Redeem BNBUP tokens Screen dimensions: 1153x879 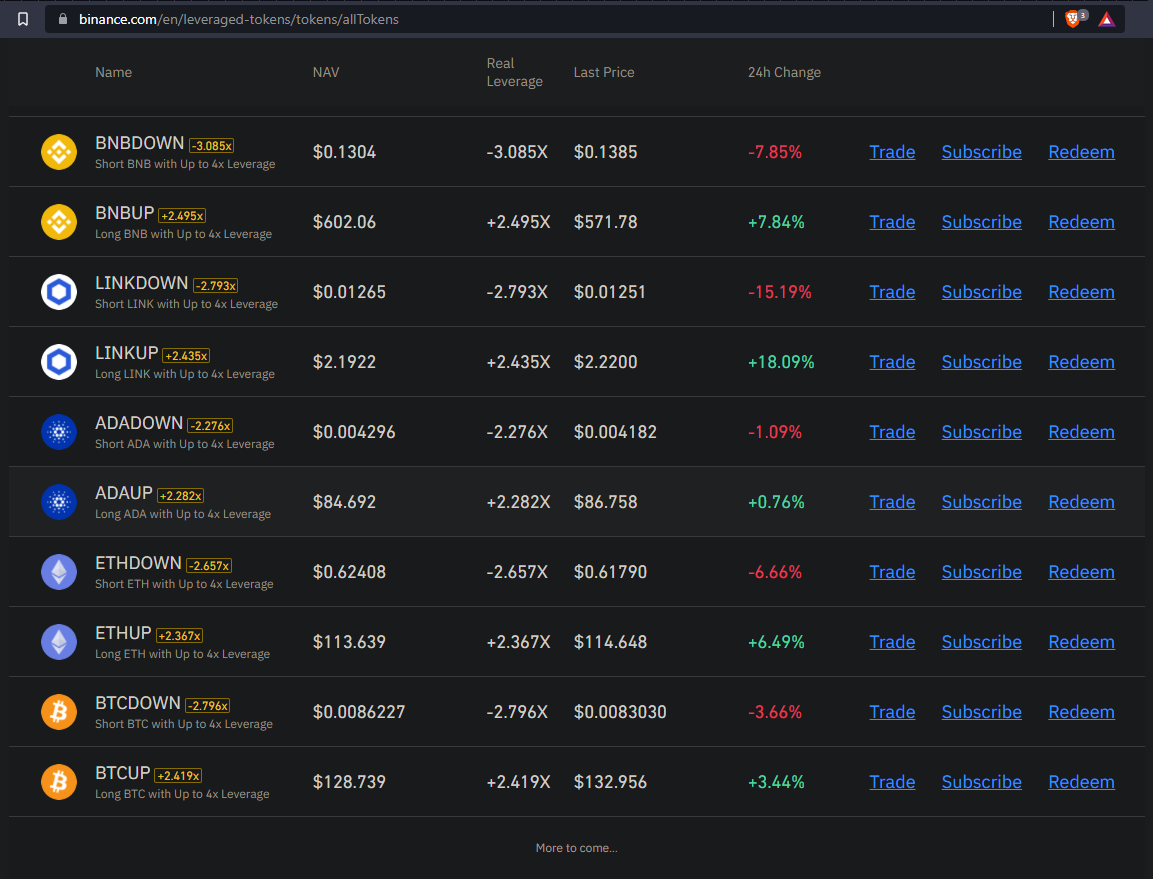(1081, 222)
